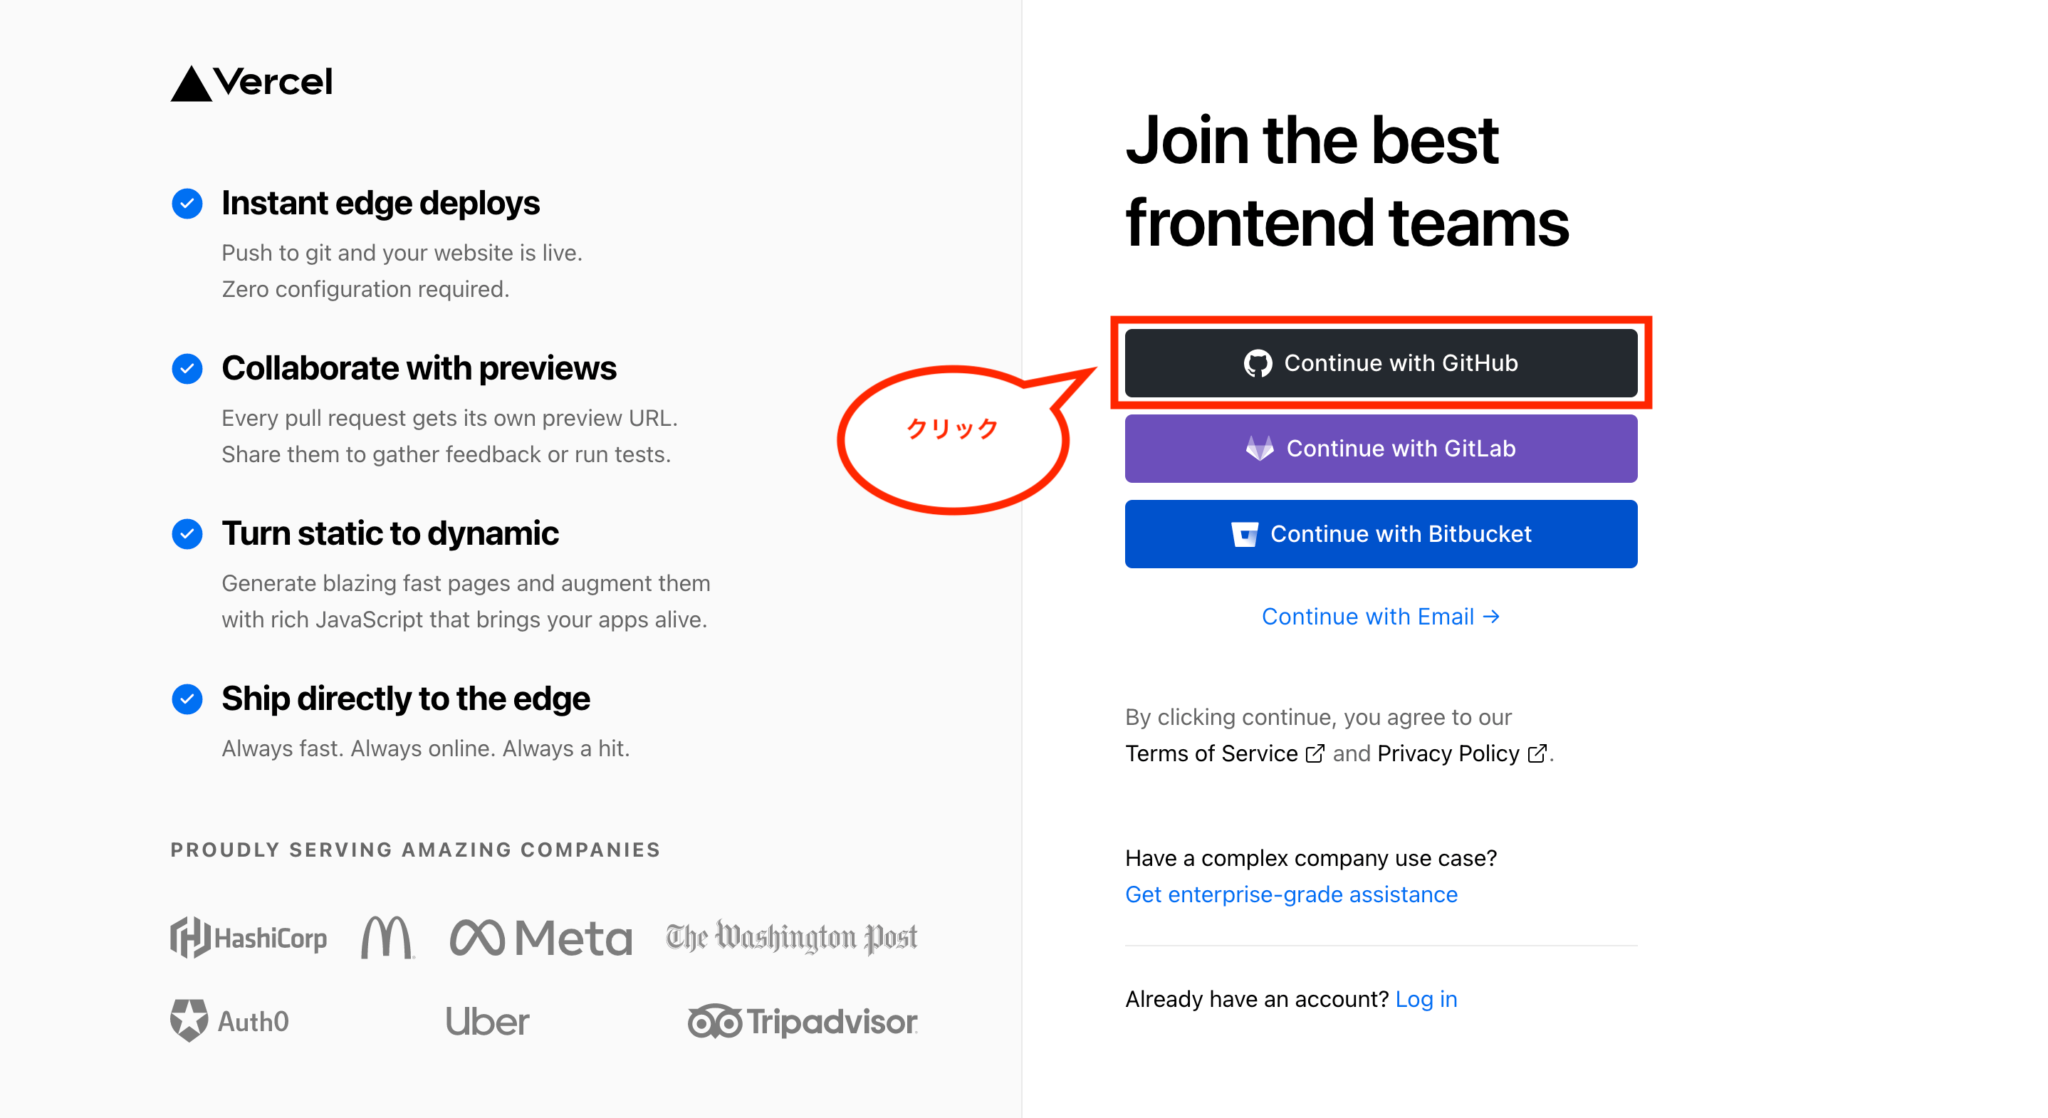Click the checkmark beside Turn static to dynamic

187,534
